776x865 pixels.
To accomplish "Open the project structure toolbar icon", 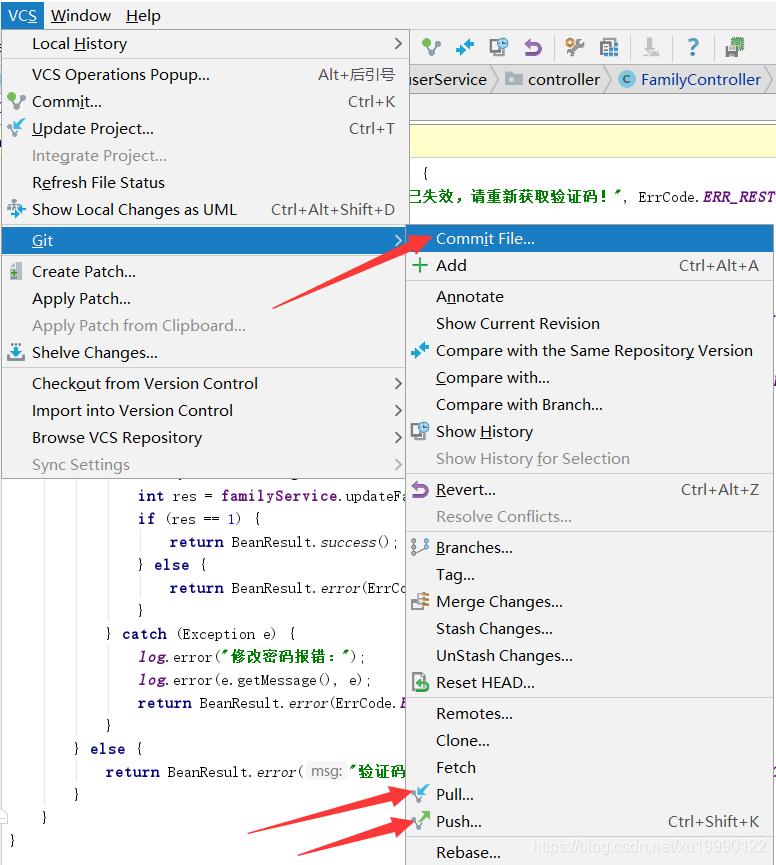I will pyautogui.click(x=609, y=47).
